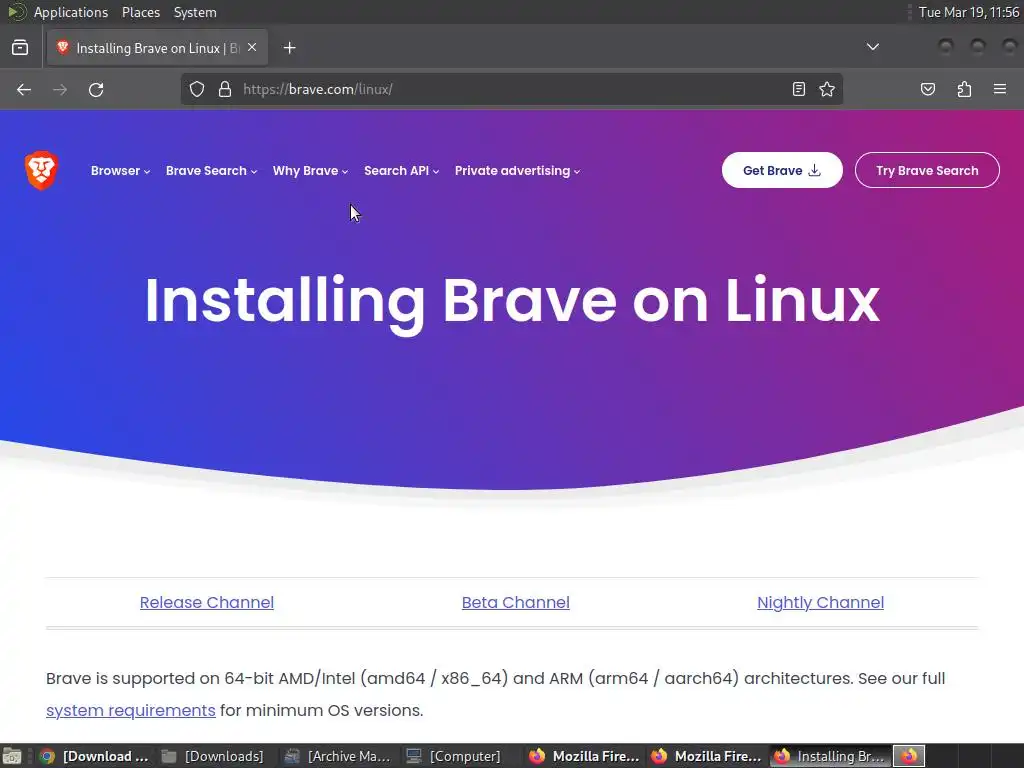Open the System menu

[195, 12]
